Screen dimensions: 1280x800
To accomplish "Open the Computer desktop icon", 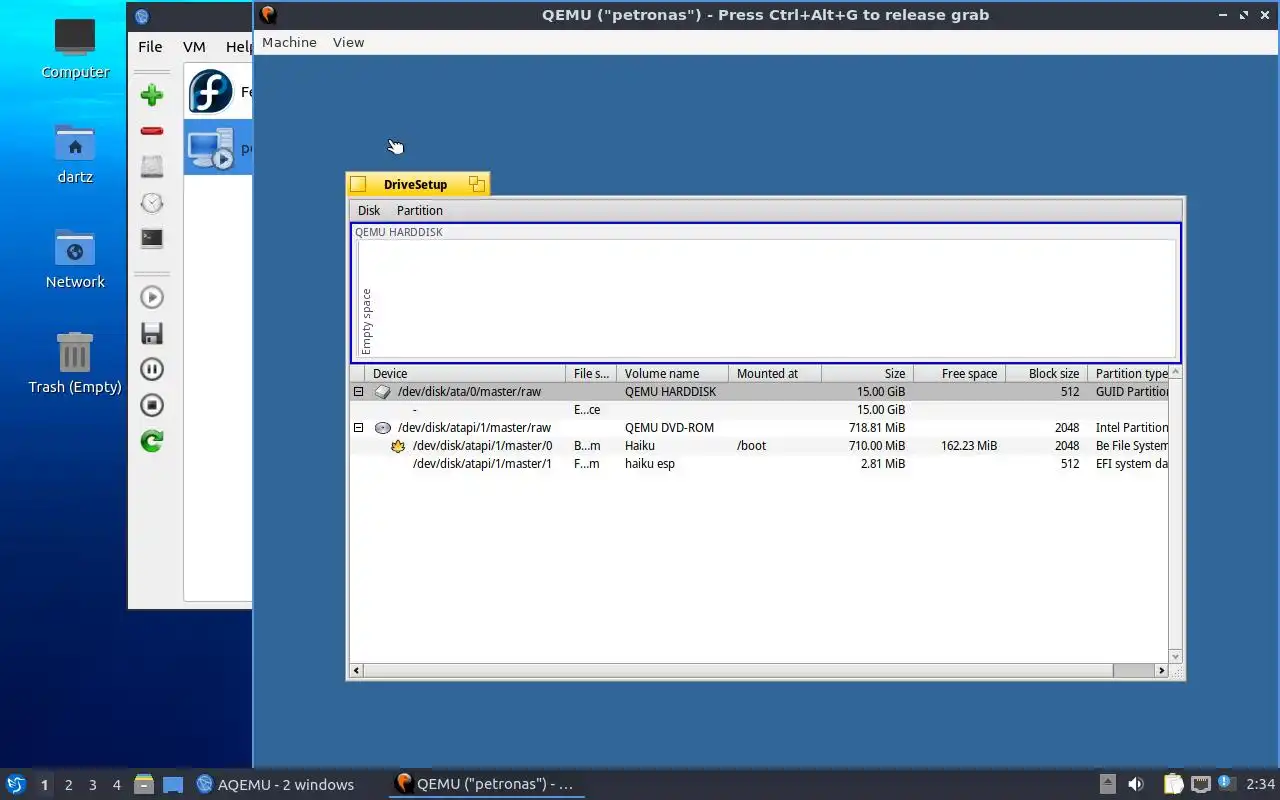I will click(x=75, y=48).
